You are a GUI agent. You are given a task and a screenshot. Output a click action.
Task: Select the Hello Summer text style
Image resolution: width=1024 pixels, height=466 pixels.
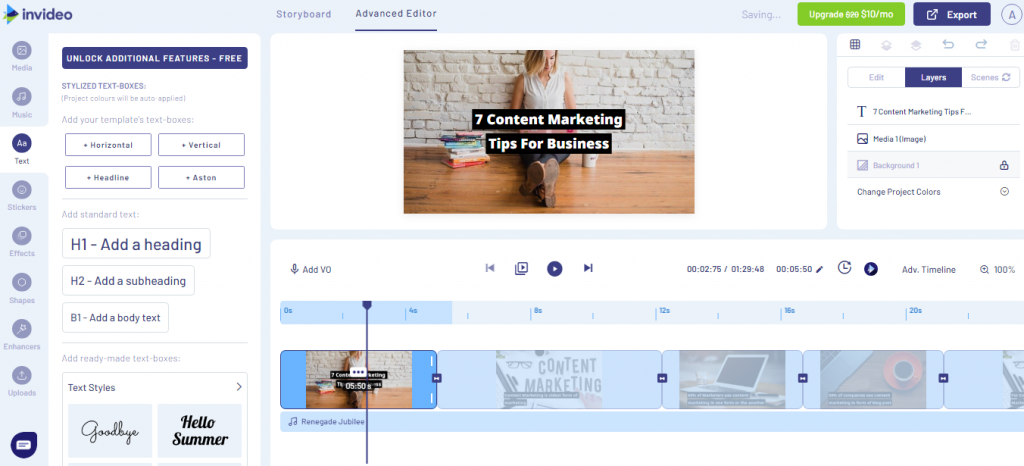point(200,431)
